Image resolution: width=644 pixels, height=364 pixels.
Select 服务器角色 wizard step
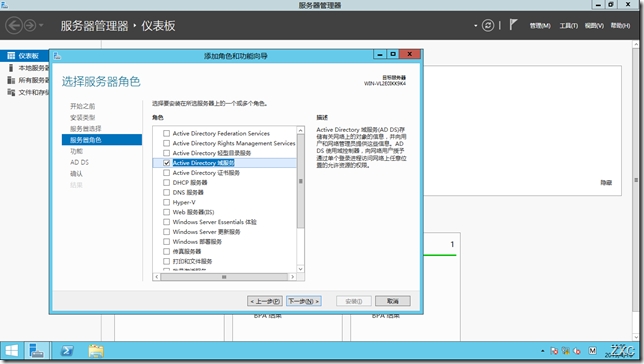[102, 140]
